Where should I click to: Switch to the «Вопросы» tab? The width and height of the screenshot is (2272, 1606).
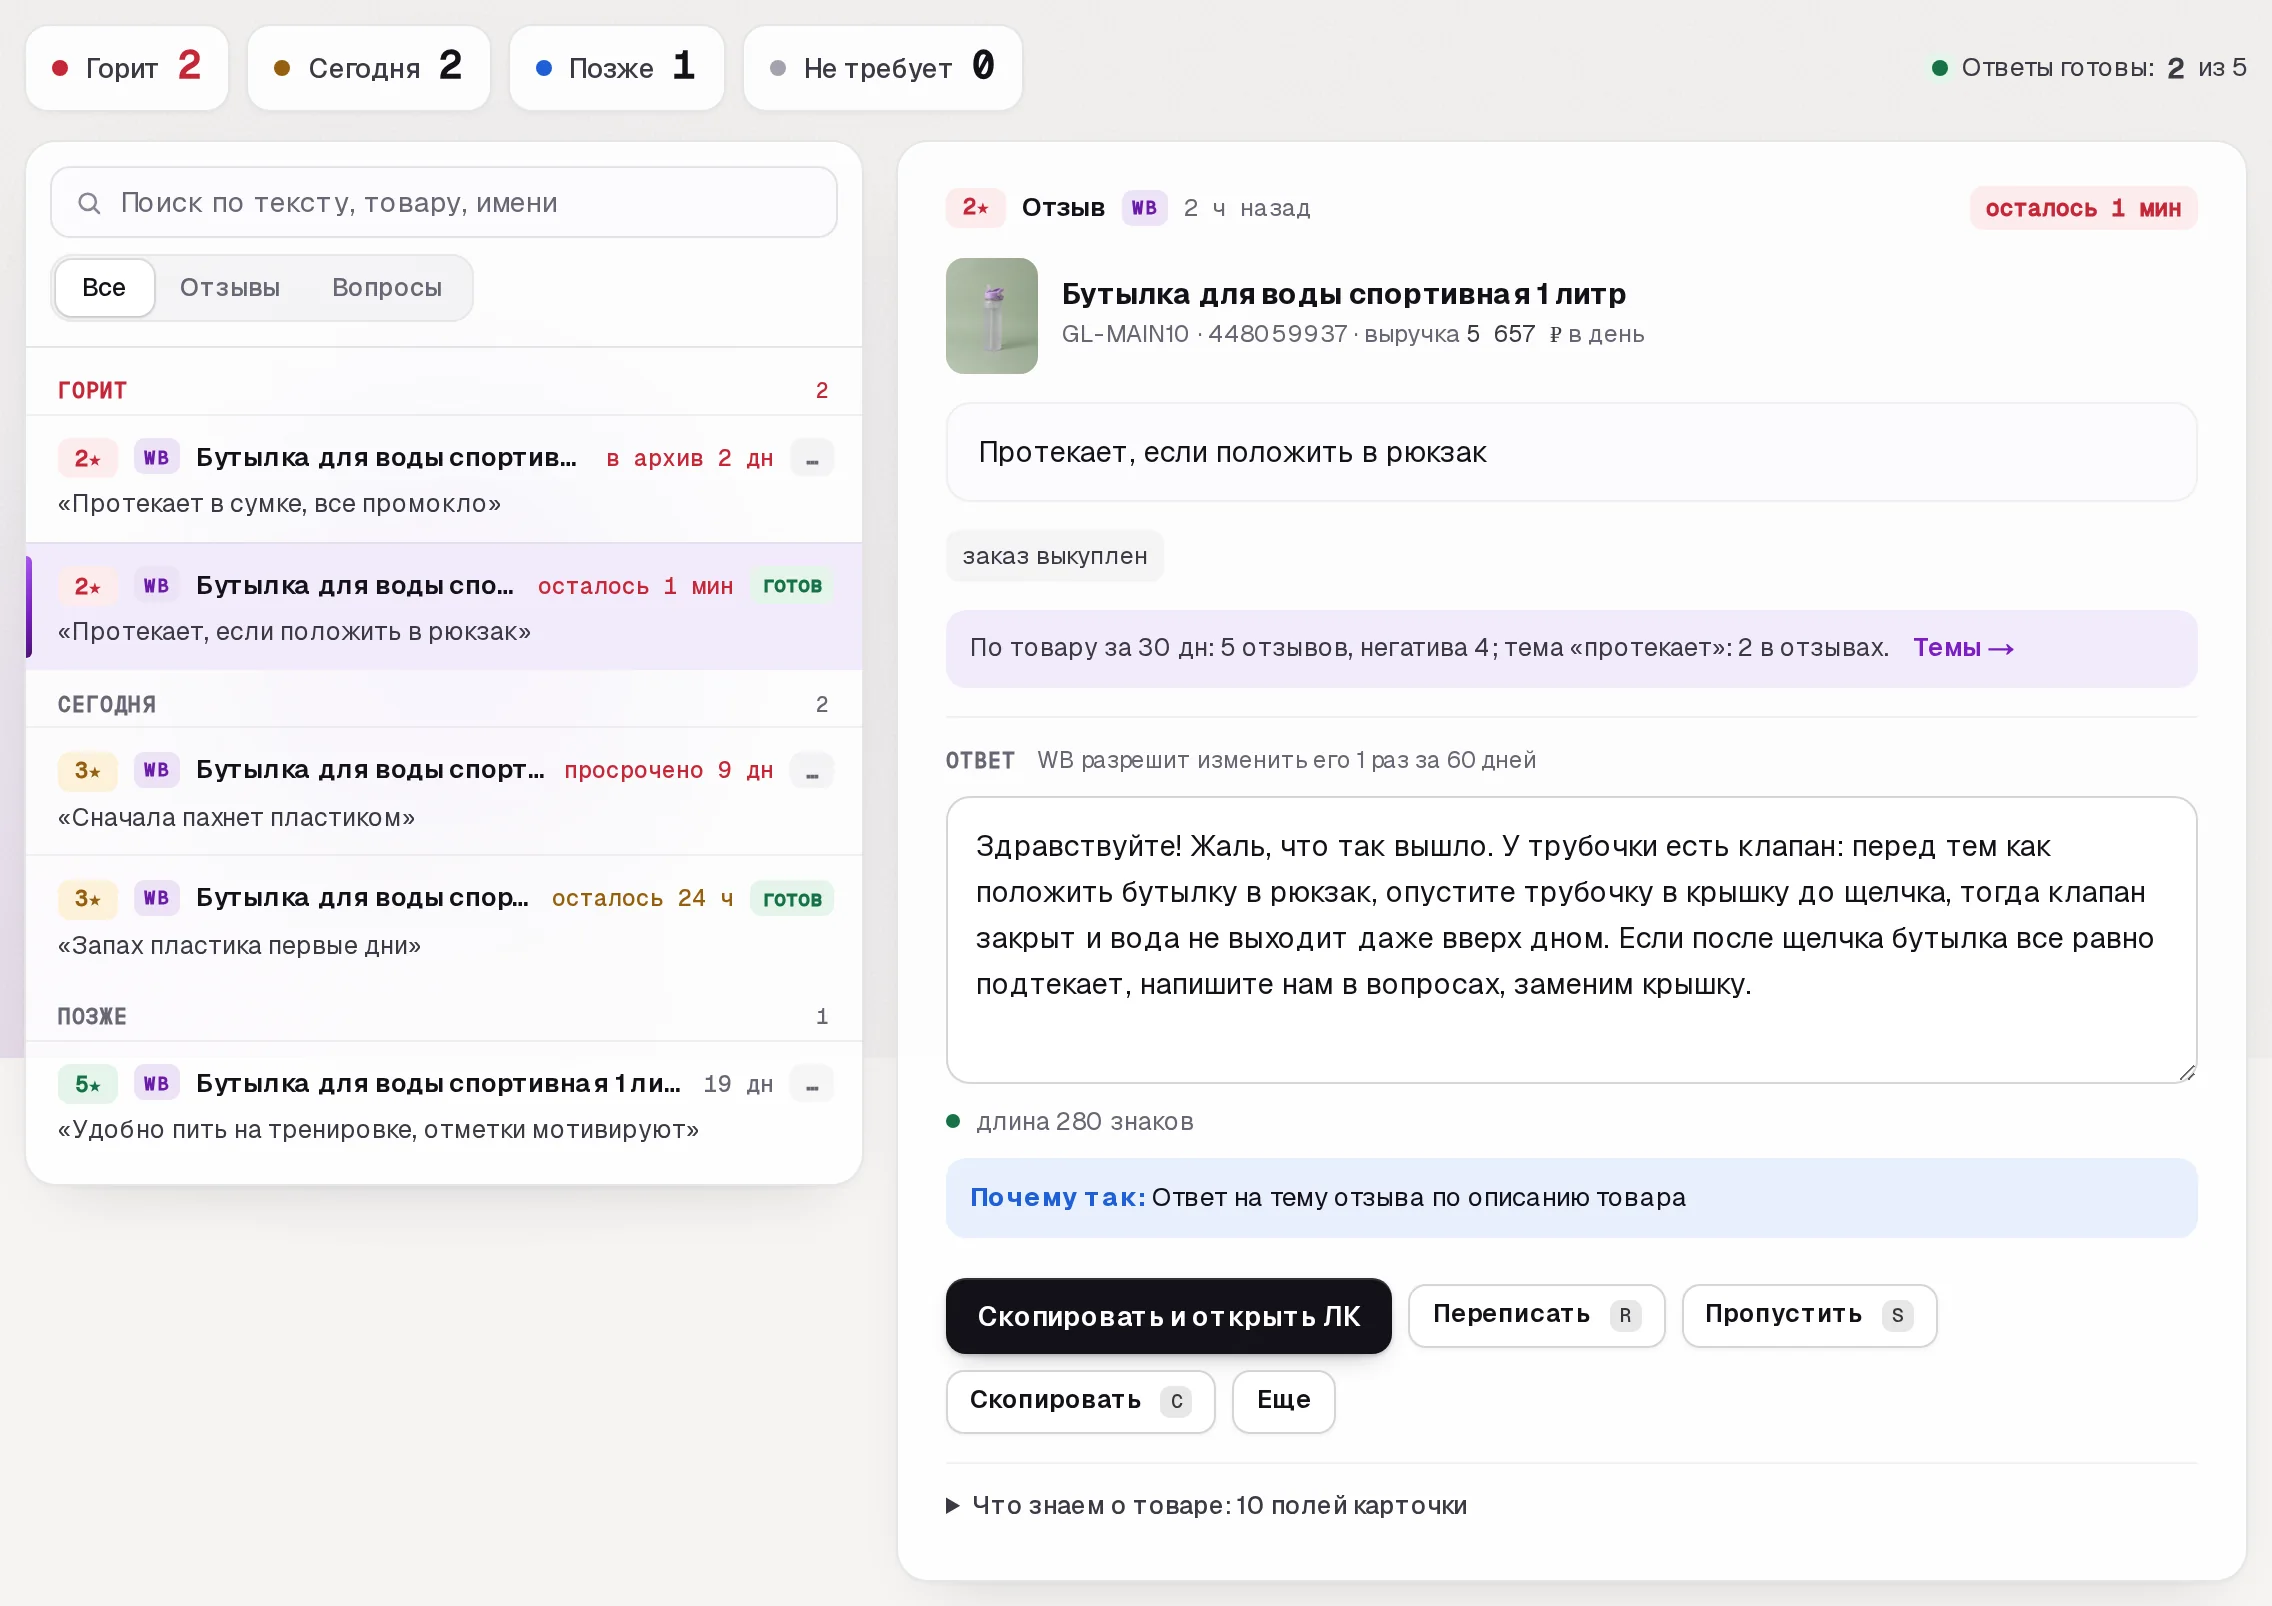pos(387,288)
